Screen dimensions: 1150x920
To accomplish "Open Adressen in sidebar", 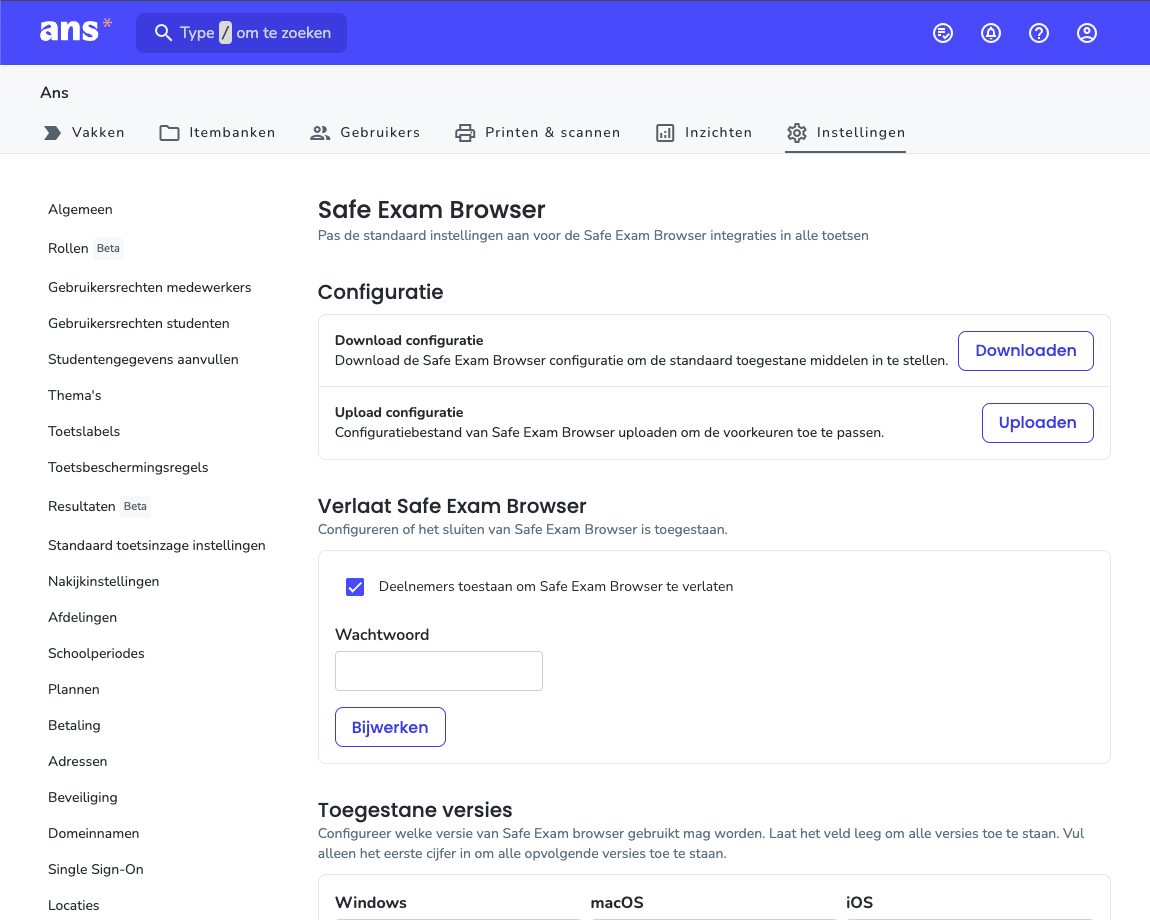I will click(x=78, y=762).
